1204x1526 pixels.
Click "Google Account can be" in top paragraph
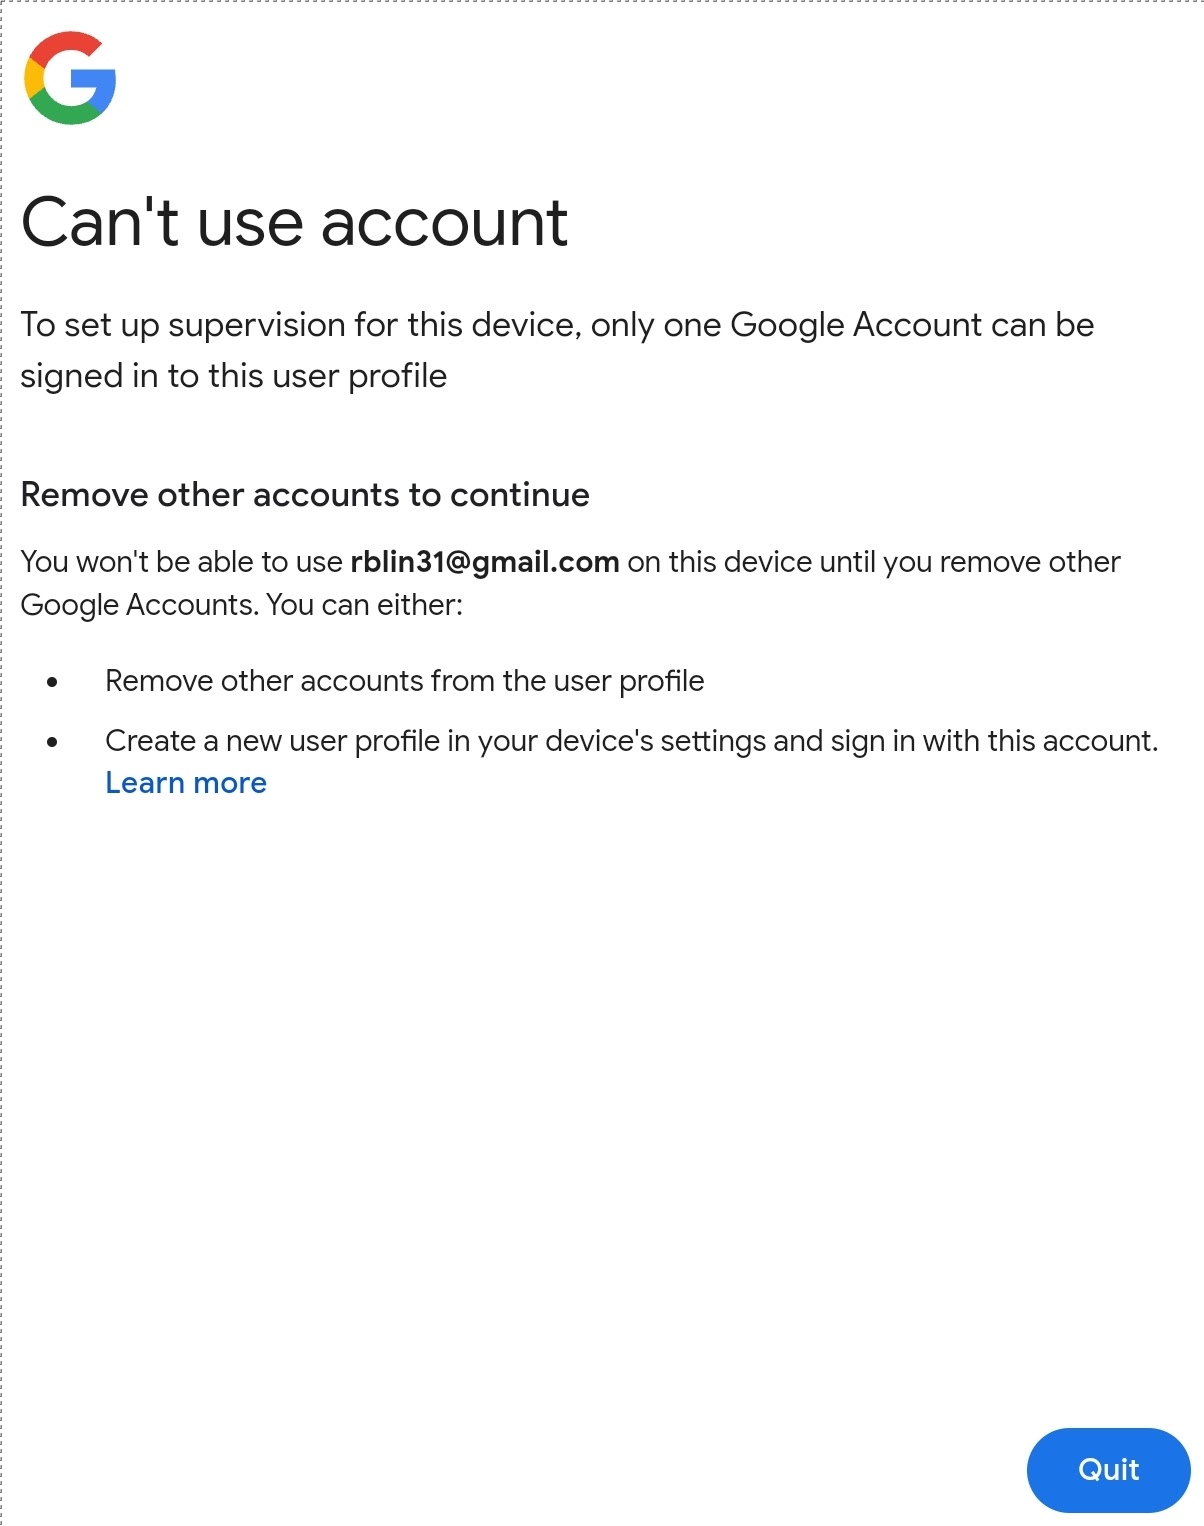(912, 325)
